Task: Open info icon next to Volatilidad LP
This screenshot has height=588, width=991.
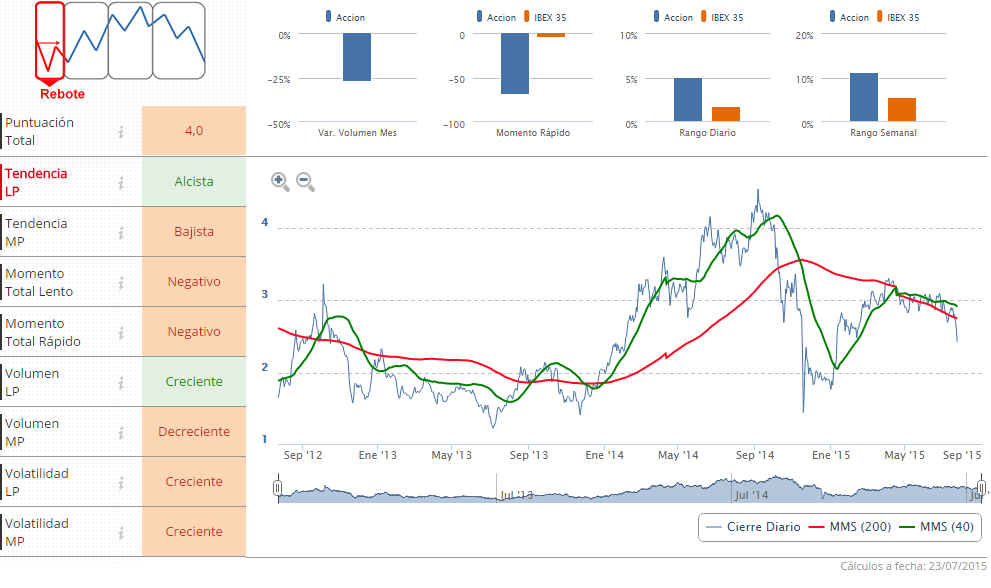Action: (120, 481)
